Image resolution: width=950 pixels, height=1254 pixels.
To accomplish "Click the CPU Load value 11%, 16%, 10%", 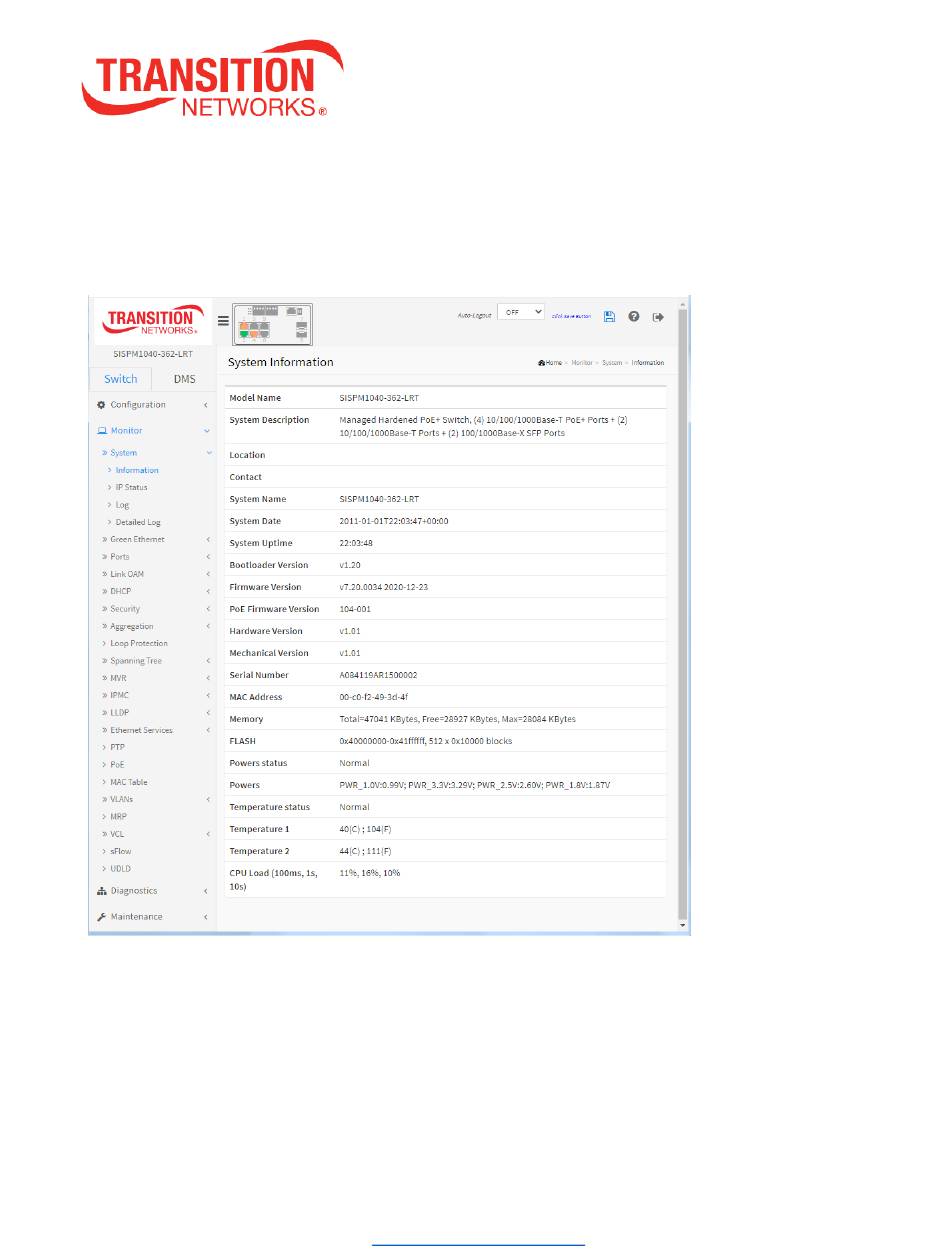I will (x=371, y=873).
